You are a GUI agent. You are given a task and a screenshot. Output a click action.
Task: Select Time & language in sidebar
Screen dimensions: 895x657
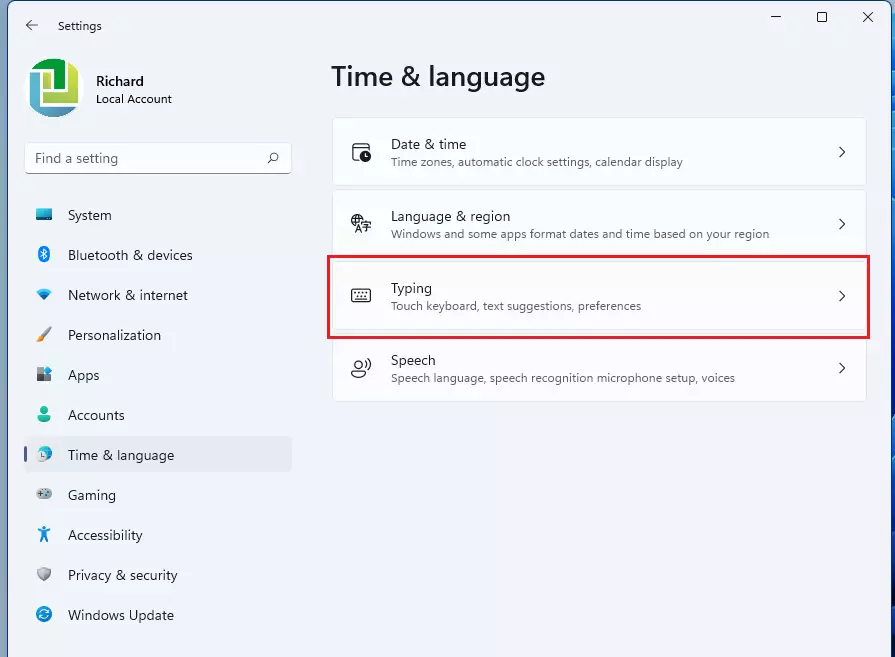pos(158,455)
